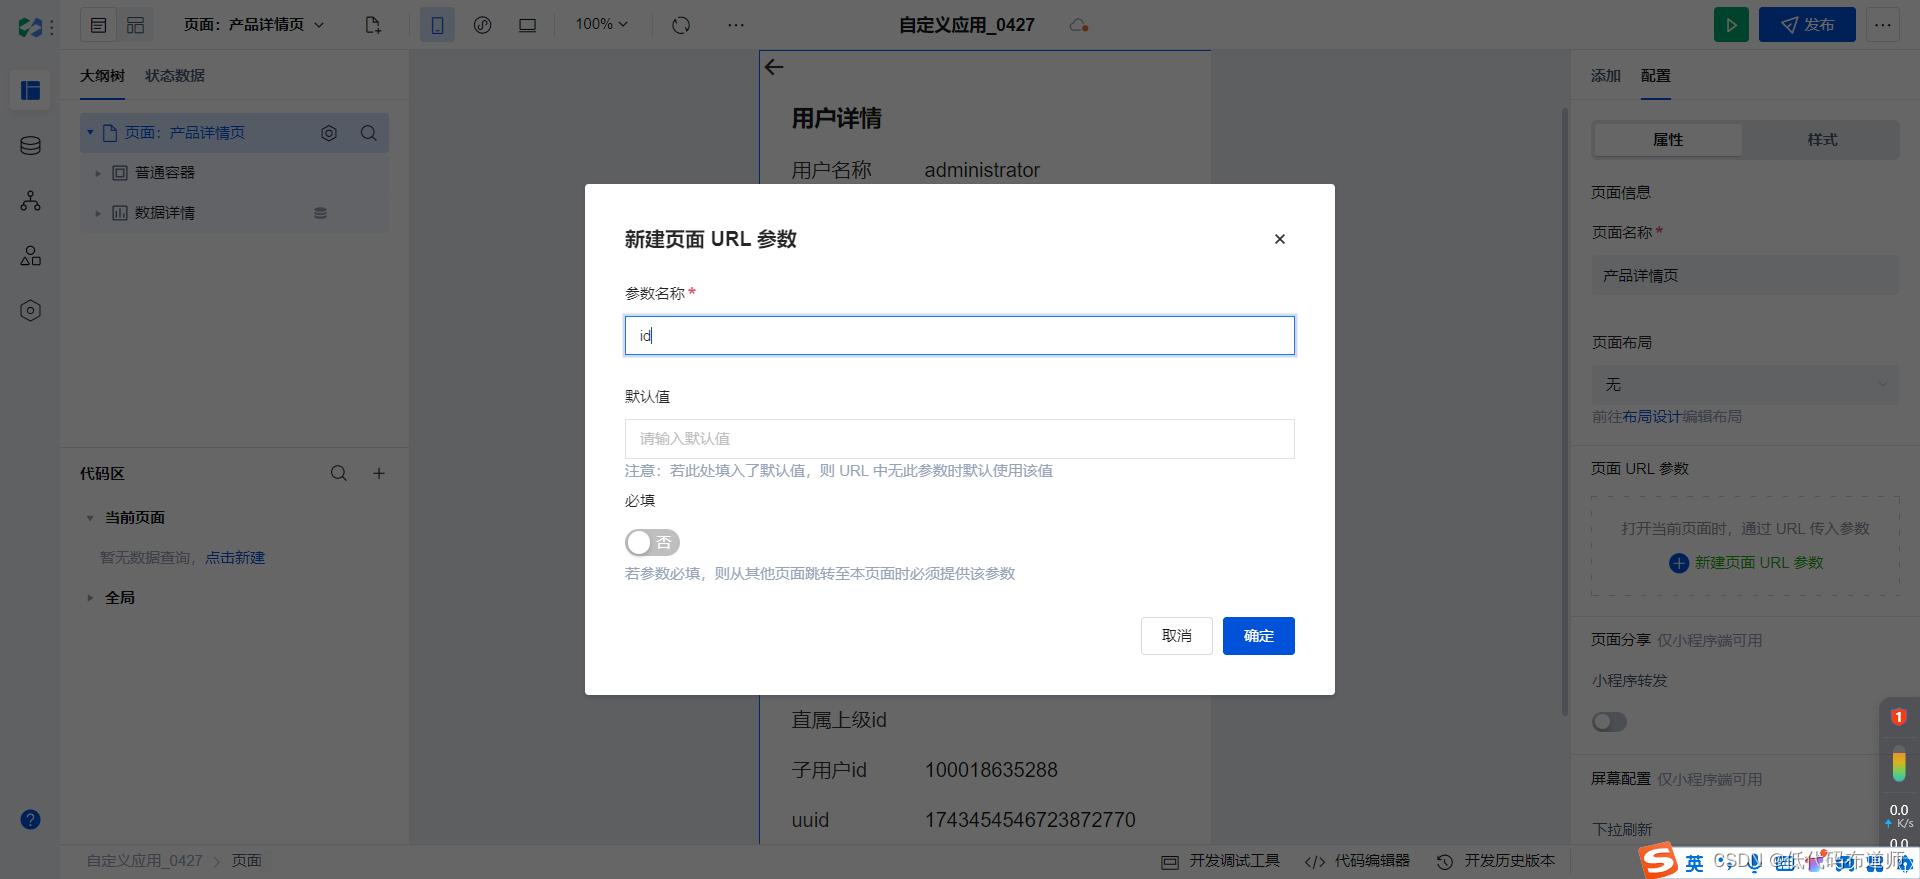
Task: Switch to the 添加 tab
Action: [x=1606, y=76]
